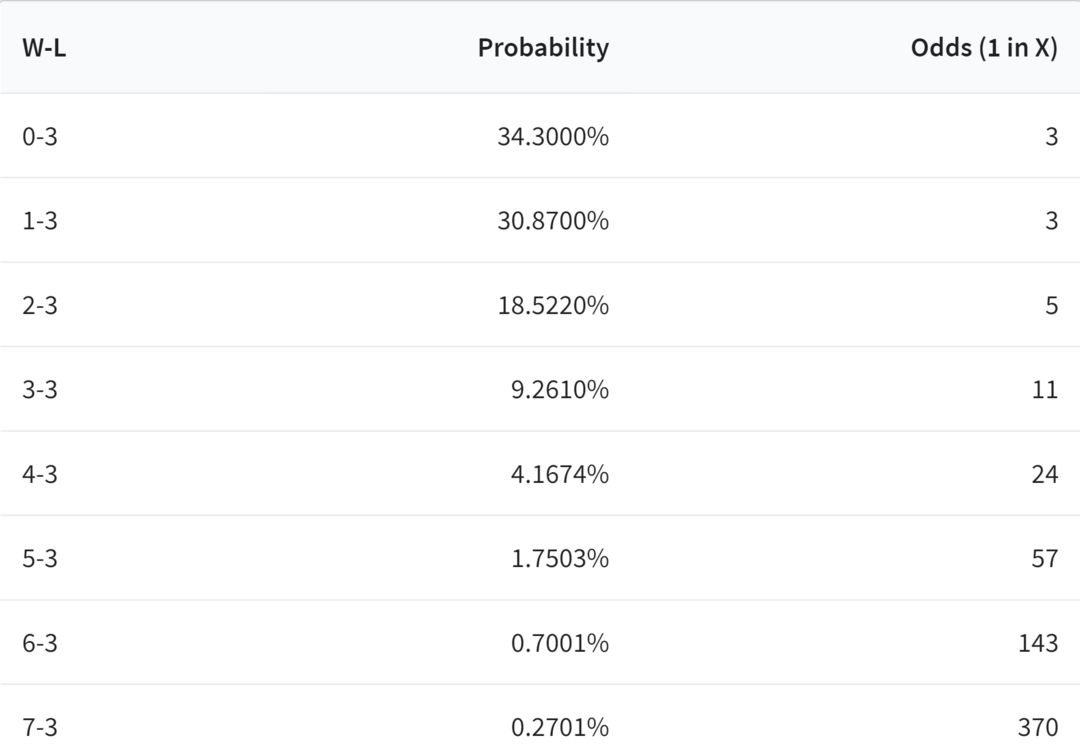Click the Odds (1 in X) header
1080x754 pixels.
(984, 48)
